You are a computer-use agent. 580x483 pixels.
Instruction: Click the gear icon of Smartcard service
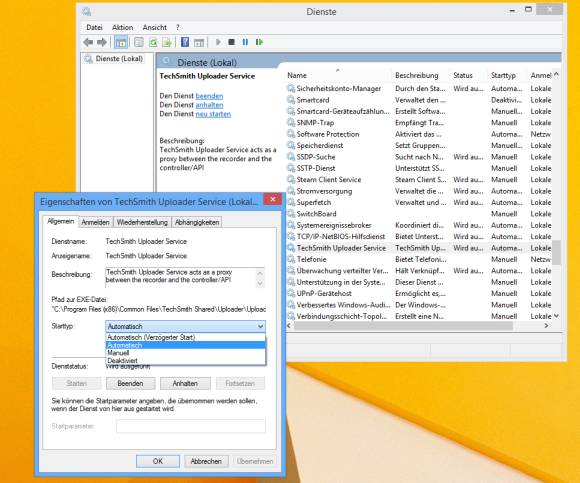pos(291,100)
